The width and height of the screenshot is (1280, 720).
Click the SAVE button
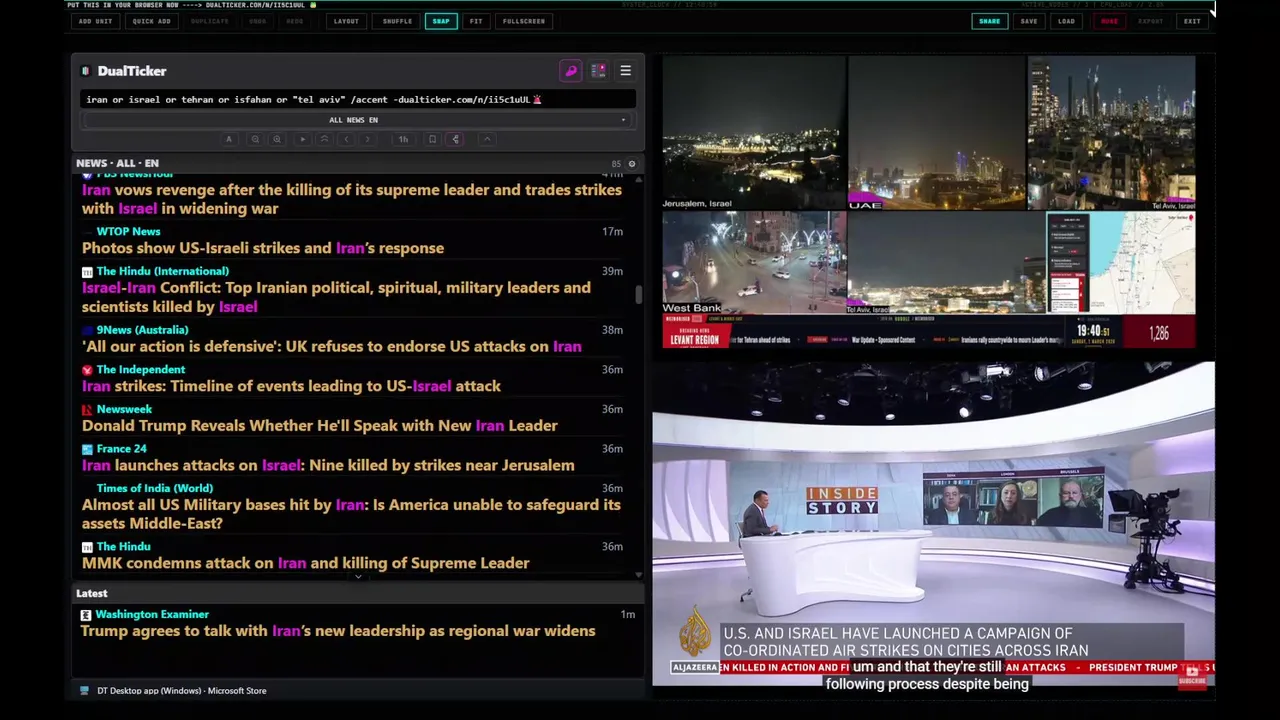1029,21
